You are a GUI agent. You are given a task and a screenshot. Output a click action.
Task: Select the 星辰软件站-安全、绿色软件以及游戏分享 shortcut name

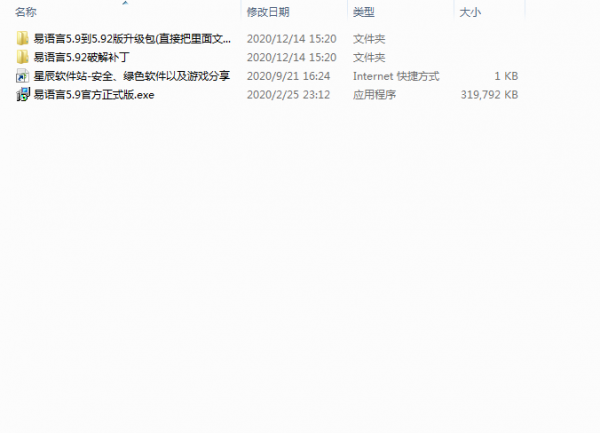(x=132, y=76)
